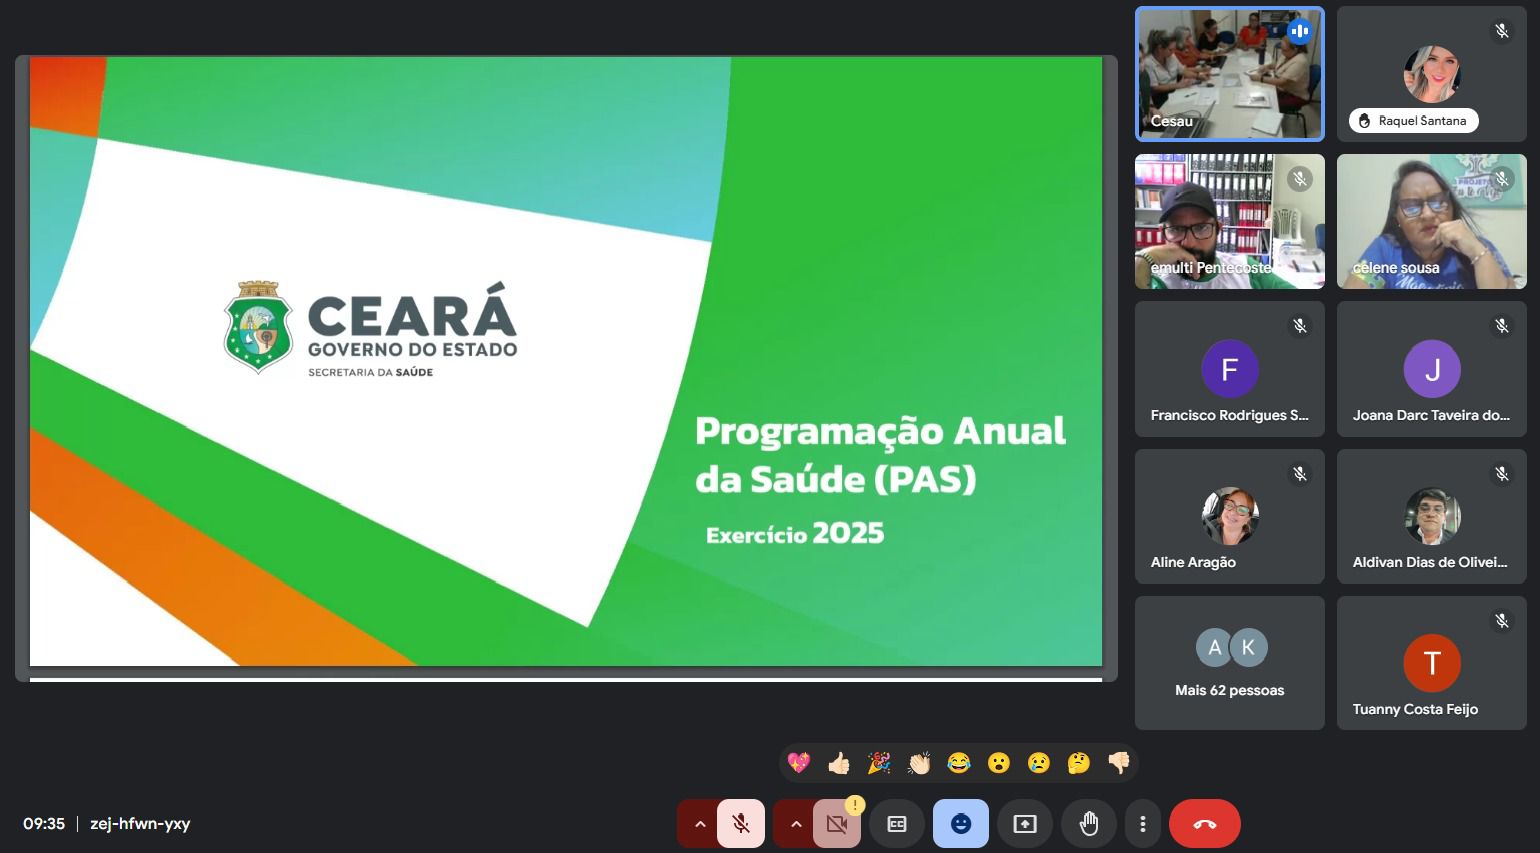This screenshot has width=1540, height=853.
Task: Select the Aldivan Dias de Oliveira tile
Action: [1432, 516]
